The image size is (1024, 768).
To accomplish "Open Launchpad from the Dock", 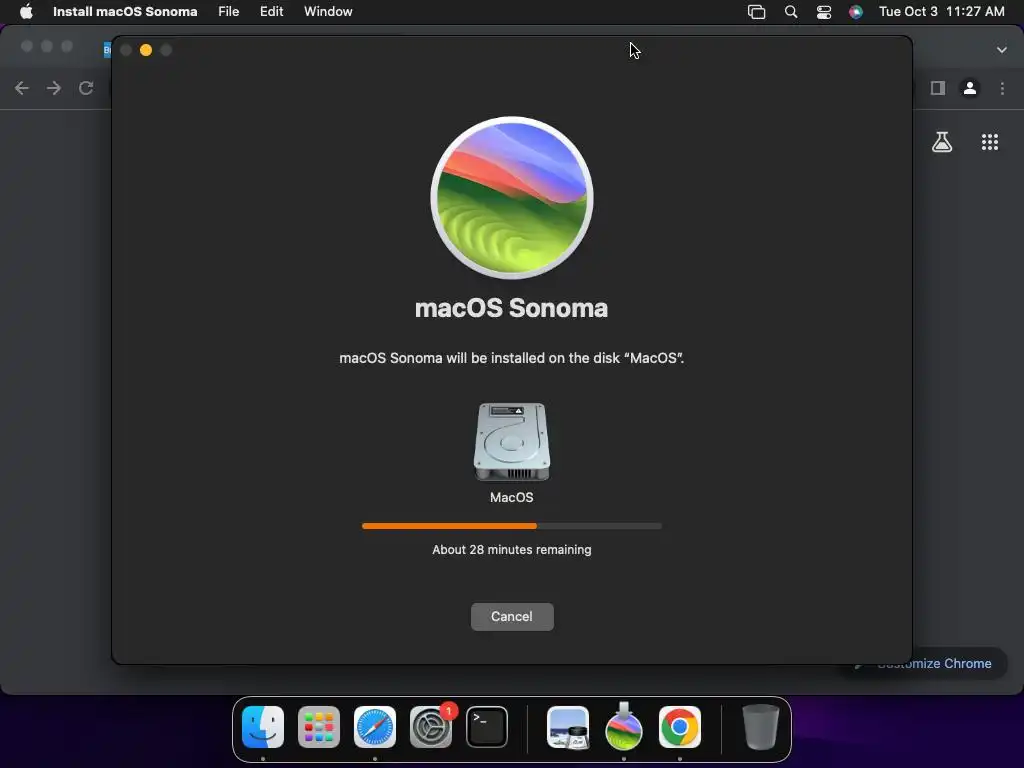I will tap(319, 727).
